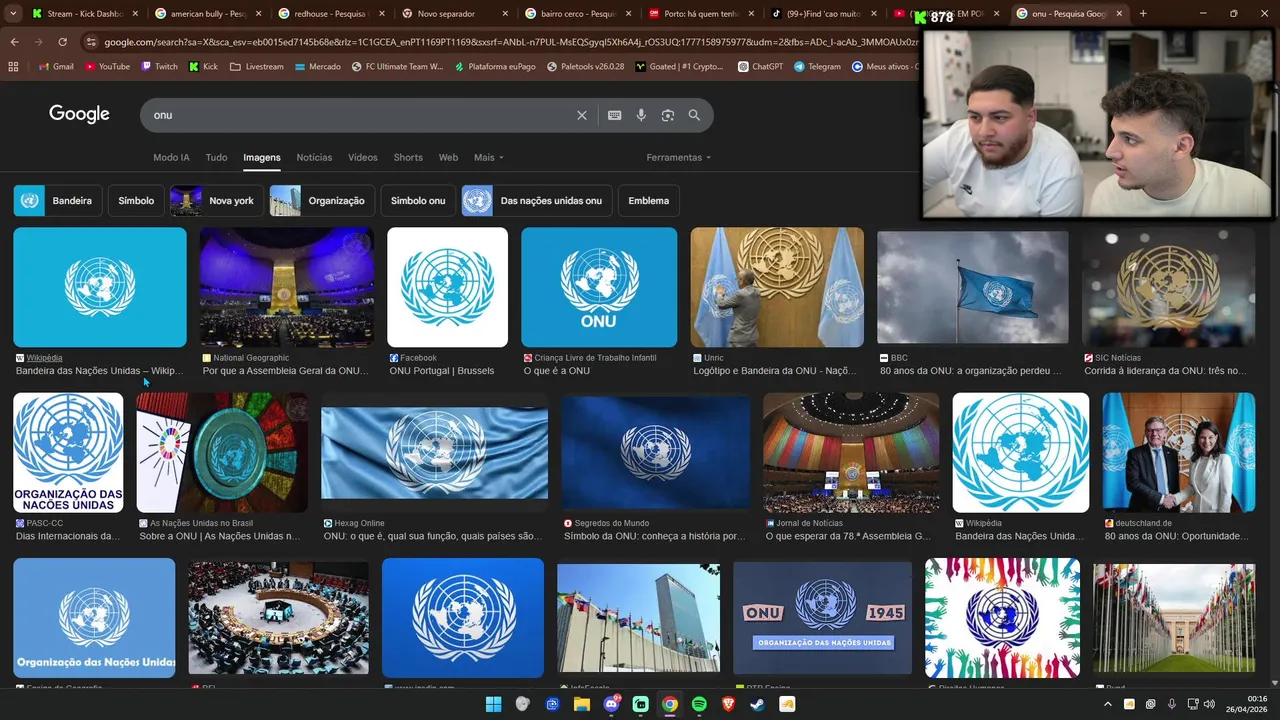Image resolution: width=1280 pixels, height=720 pixels.
Task: Filter images by Emblema chip
Action: tap(649, 201)
